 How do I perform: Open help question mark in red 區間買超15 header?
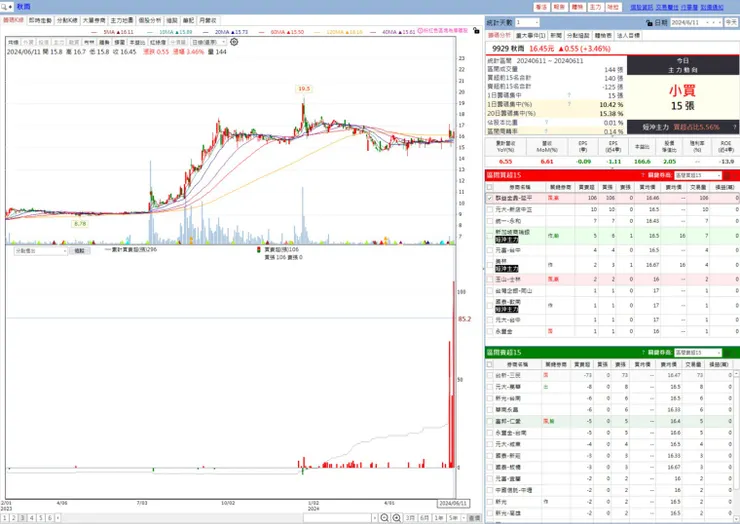pyautogui.click(x=642, y=175)
